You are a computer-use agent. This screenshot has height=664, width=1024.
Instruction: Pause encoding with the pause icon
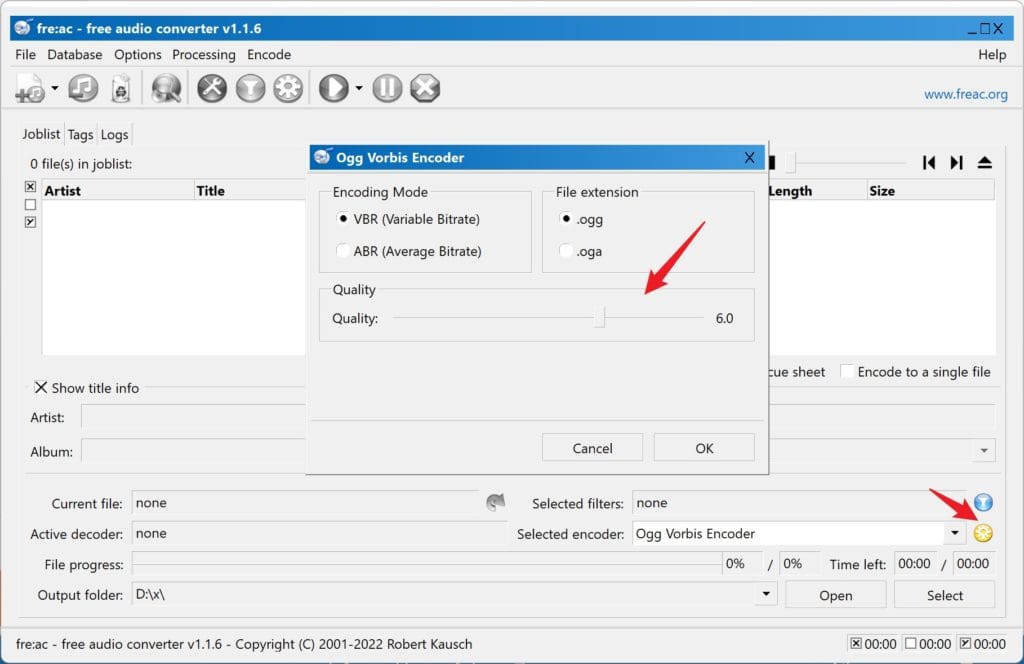(x=387, y=88)
